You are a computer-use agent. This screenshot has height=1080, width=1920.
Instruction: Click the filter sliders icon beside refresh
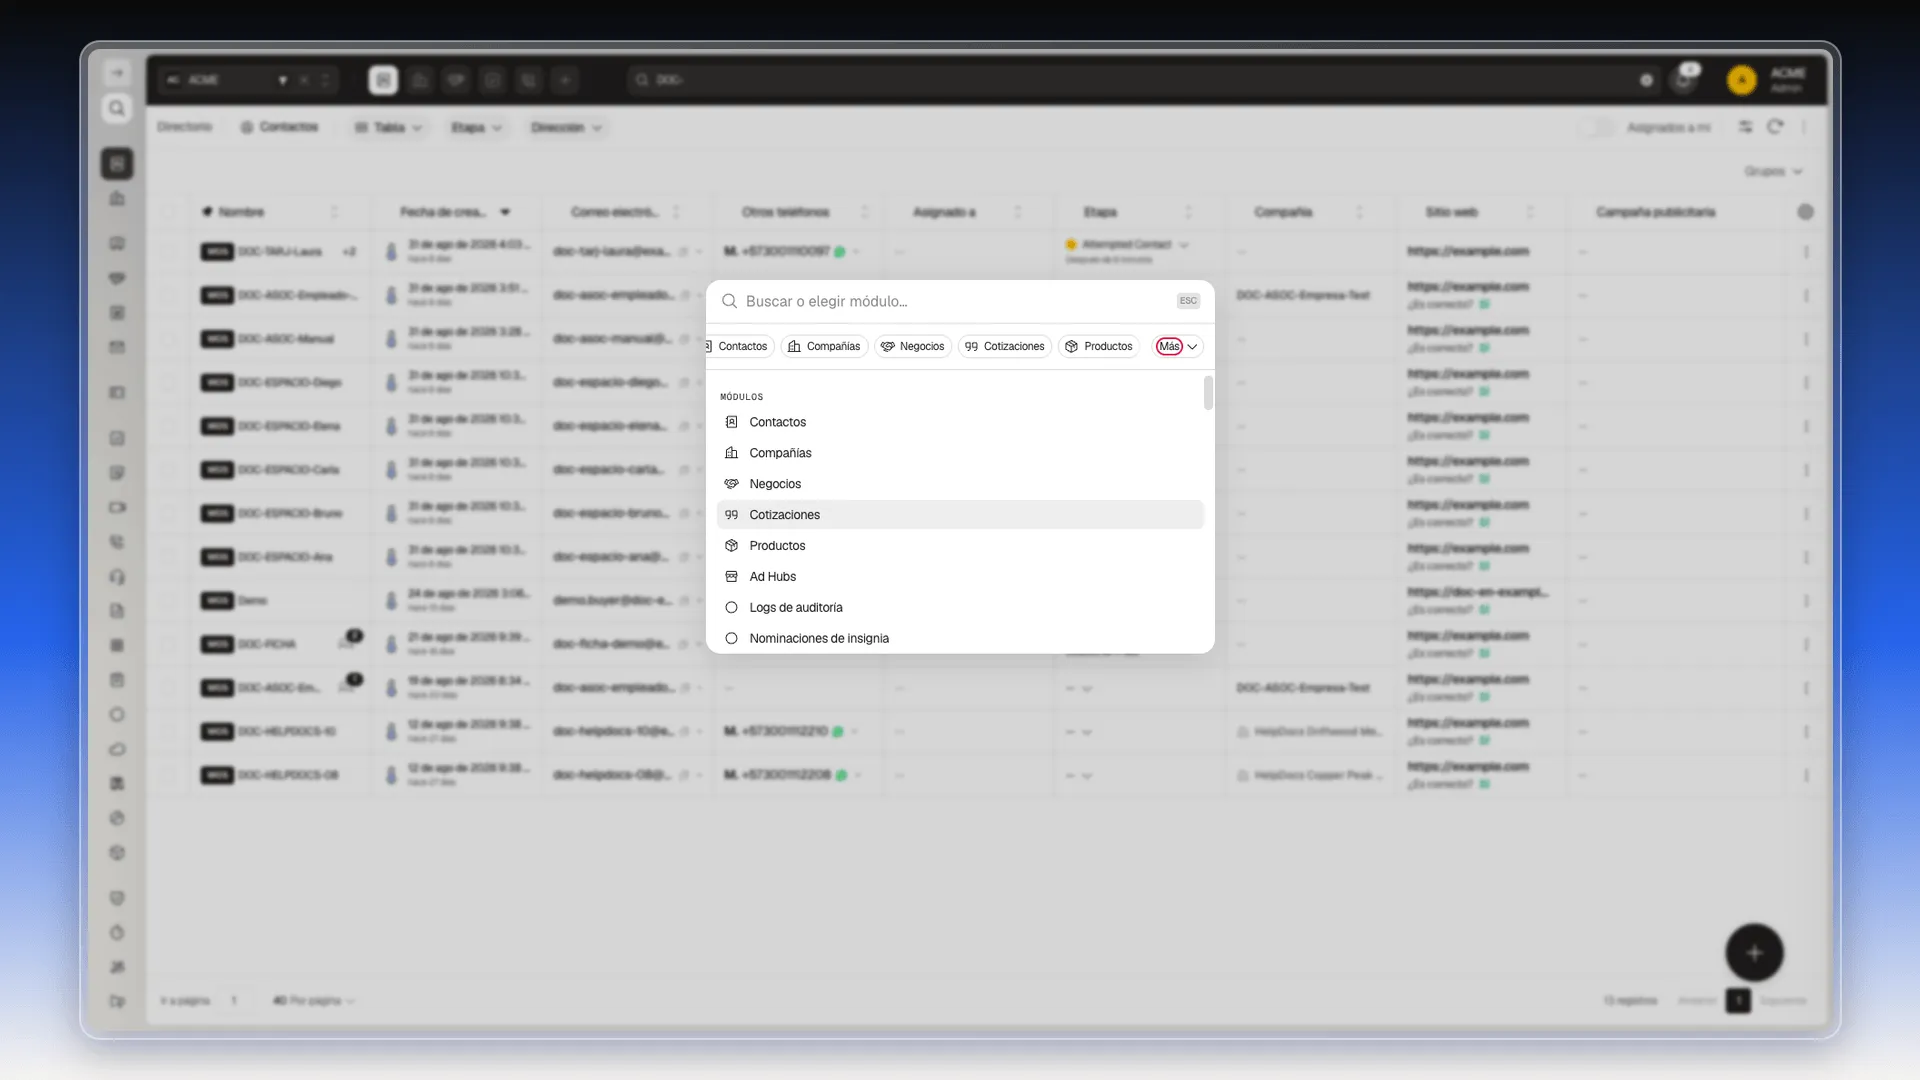click(1745, 127)
